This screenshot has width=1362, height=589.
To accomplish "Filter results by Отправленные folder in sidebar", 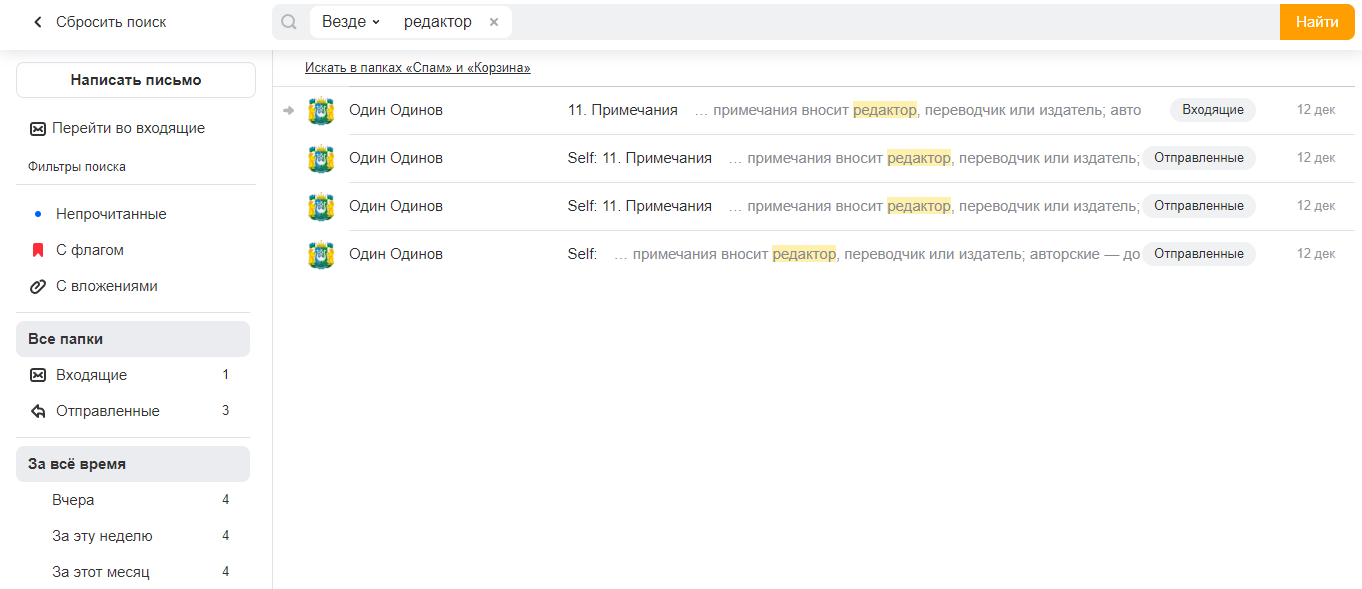I will coord(107,411).
